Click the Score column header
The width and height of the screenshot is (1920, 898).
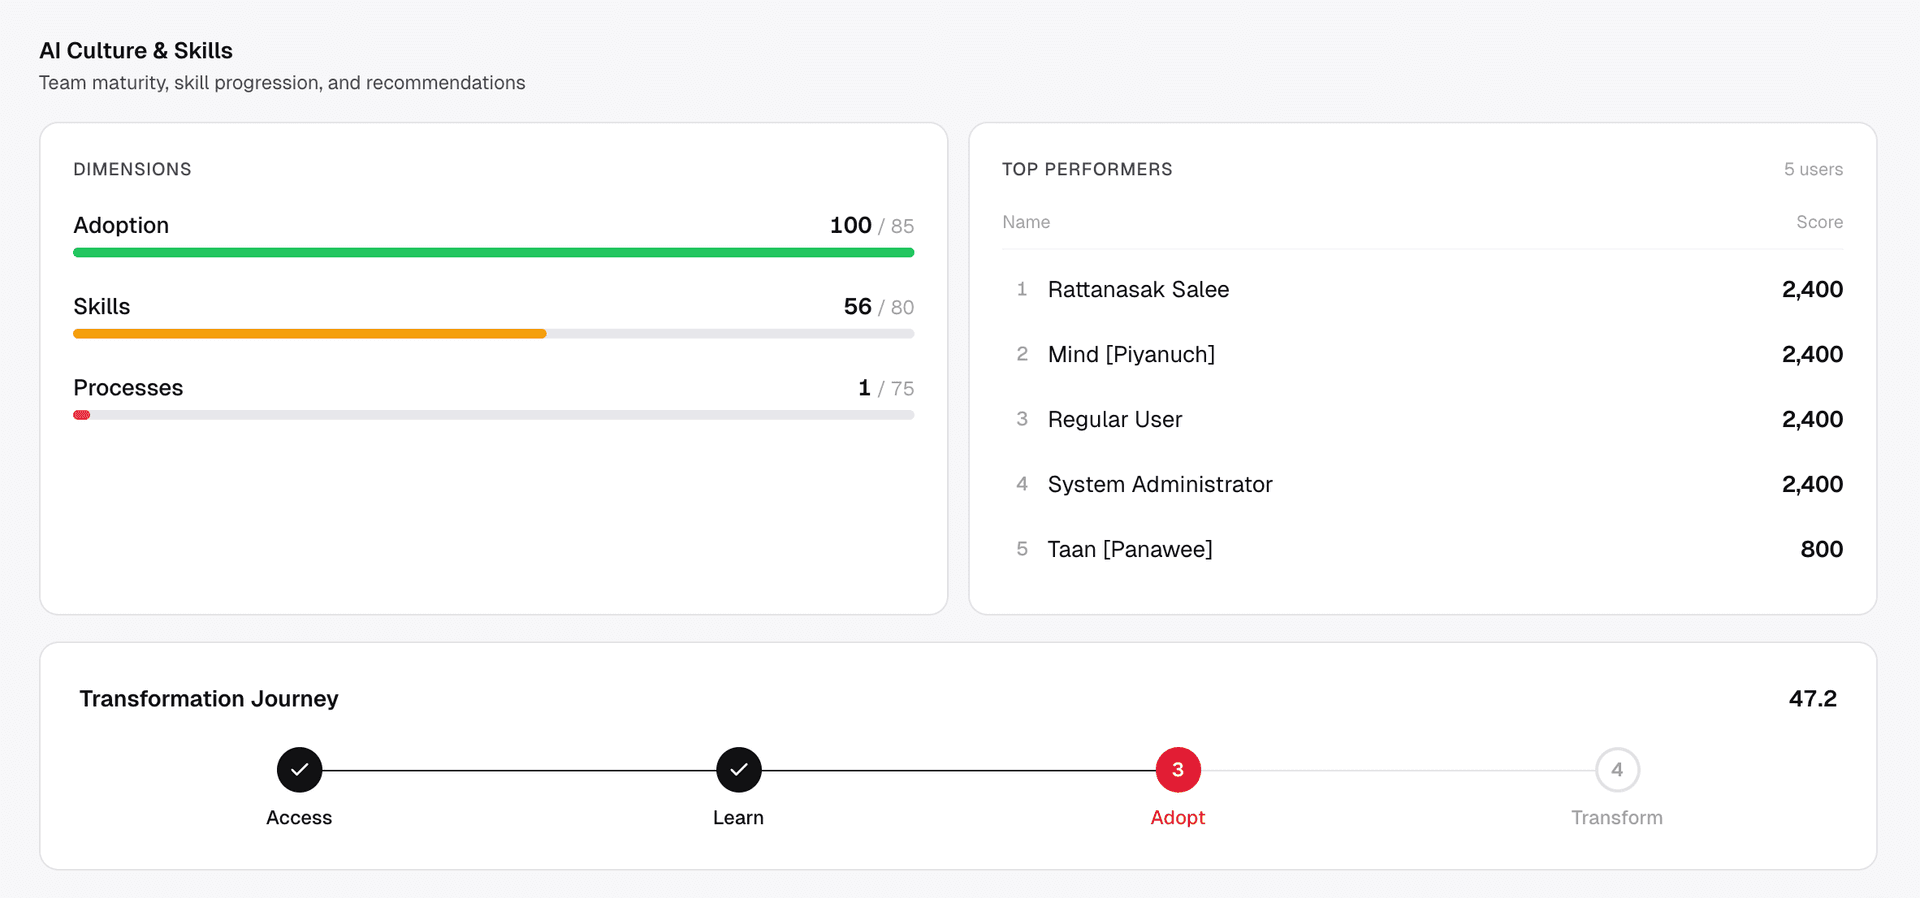[1819, 222]
